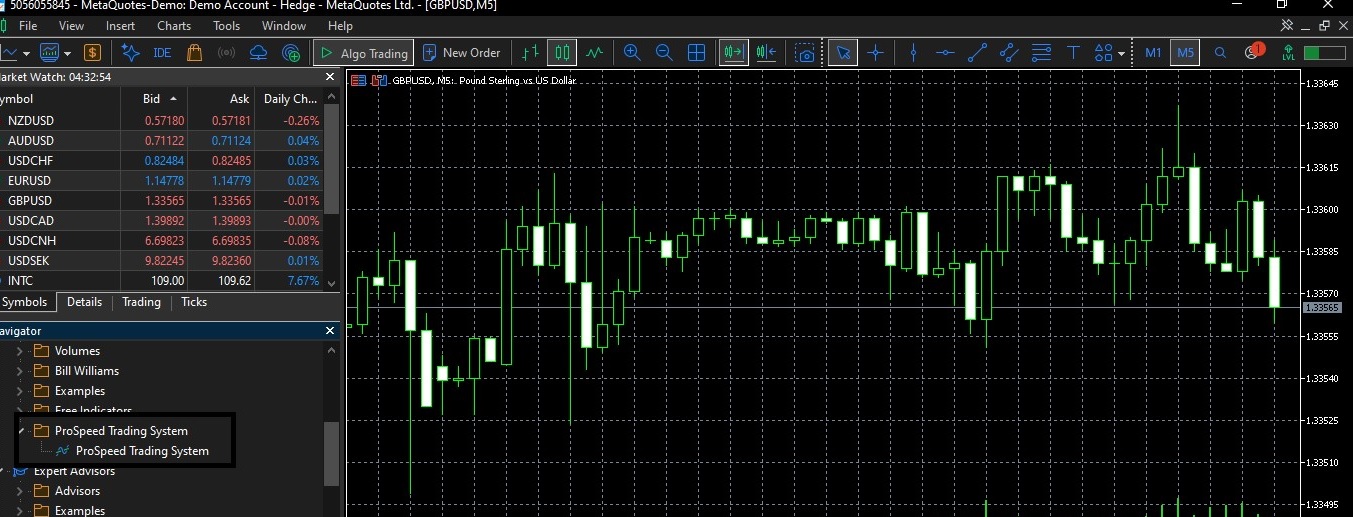Open the Charts menu

coord(174,25)
